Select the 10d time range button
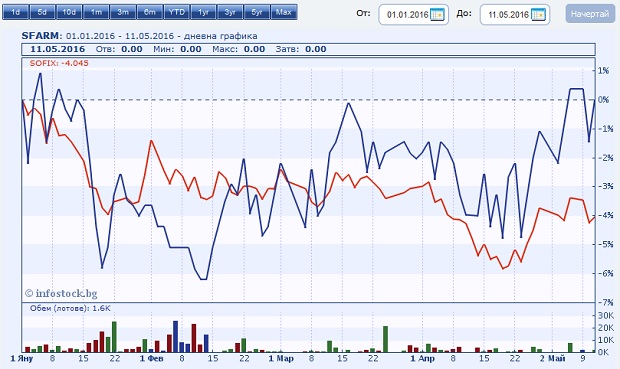The image size is (620, 369). [69, 12]
